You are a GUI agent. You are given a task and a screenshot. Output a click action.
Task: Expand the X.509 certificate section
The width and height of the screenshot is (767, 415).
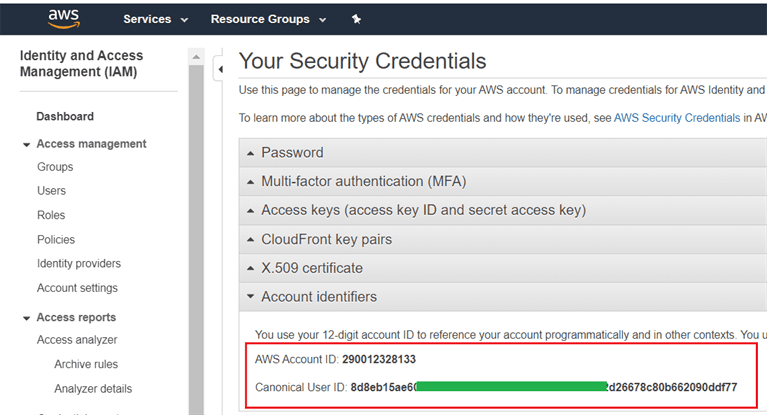coord(311,268)
